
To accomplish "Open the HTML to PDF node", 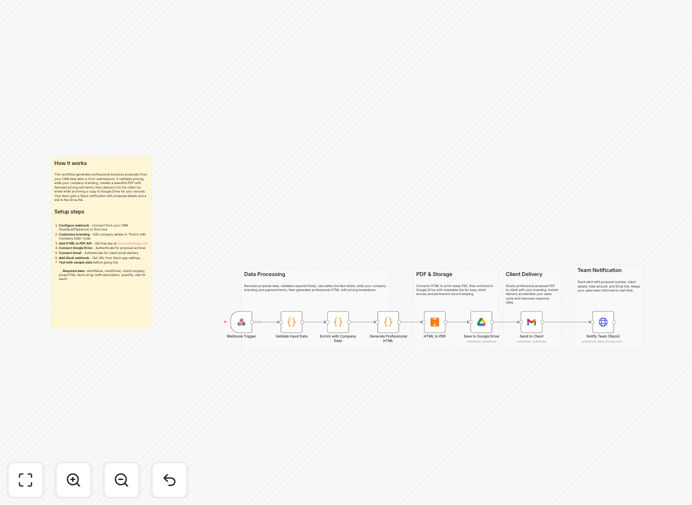I will (x=435, y=322).
